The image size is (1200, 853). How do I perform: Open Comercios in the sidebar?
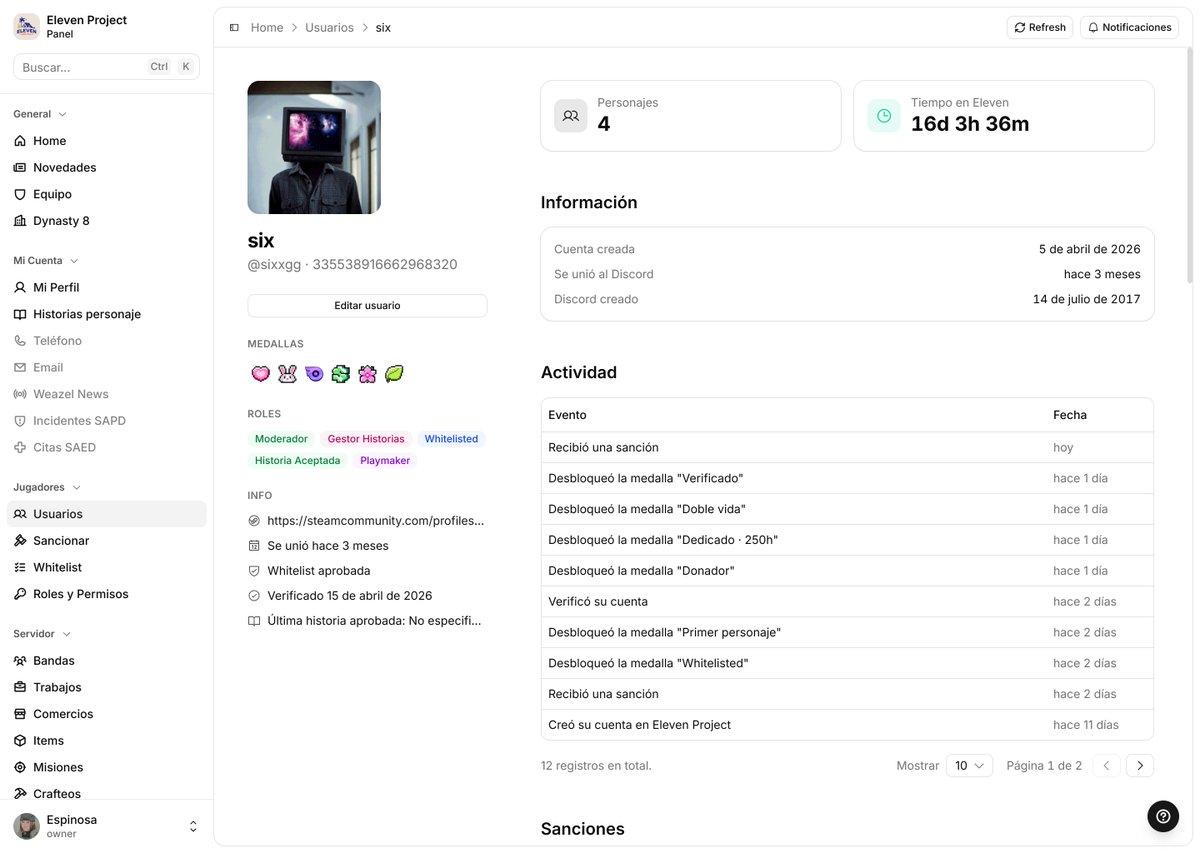pyautogui.click(x=106, y=714)
